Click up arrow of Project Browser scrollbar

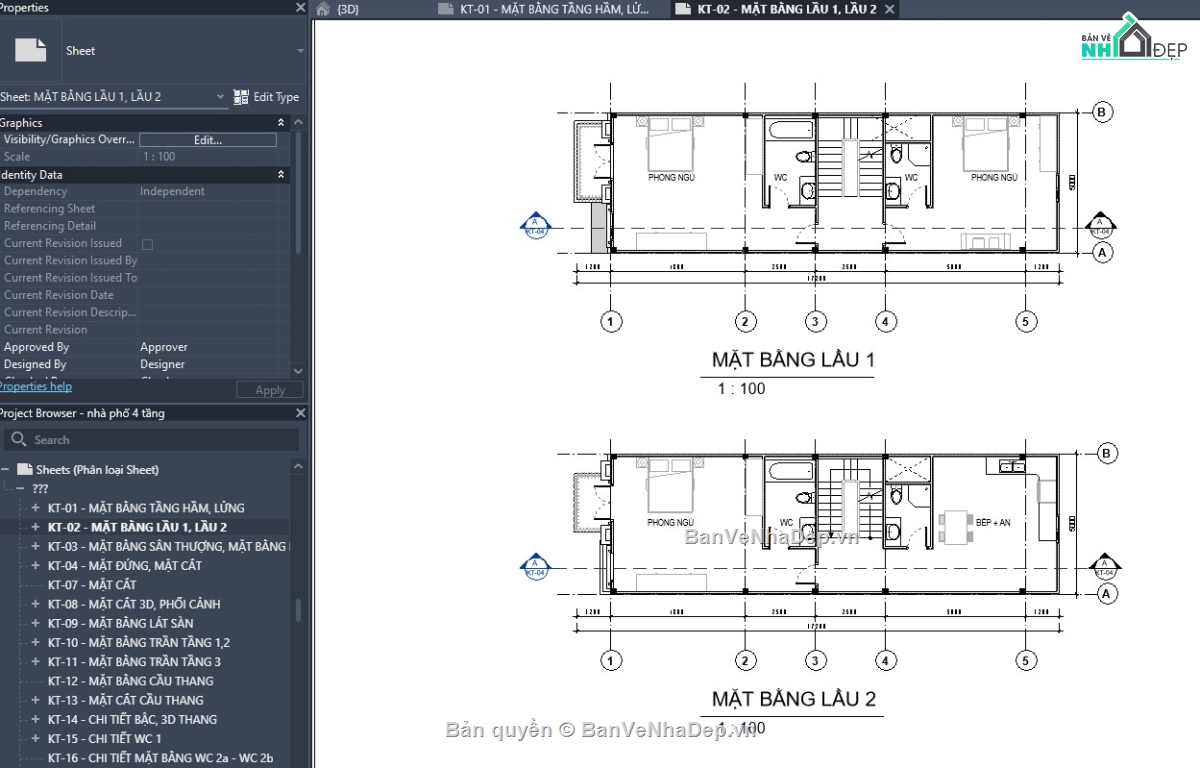(x=298, y=467)
